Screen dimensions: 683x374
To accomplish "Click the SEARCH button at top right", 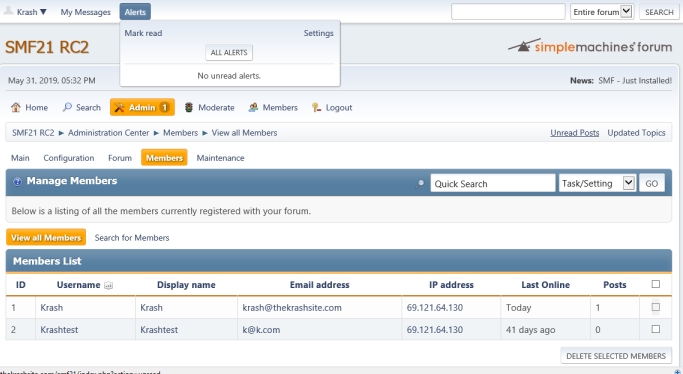I will pyautogui.click(x=659, y=12).
